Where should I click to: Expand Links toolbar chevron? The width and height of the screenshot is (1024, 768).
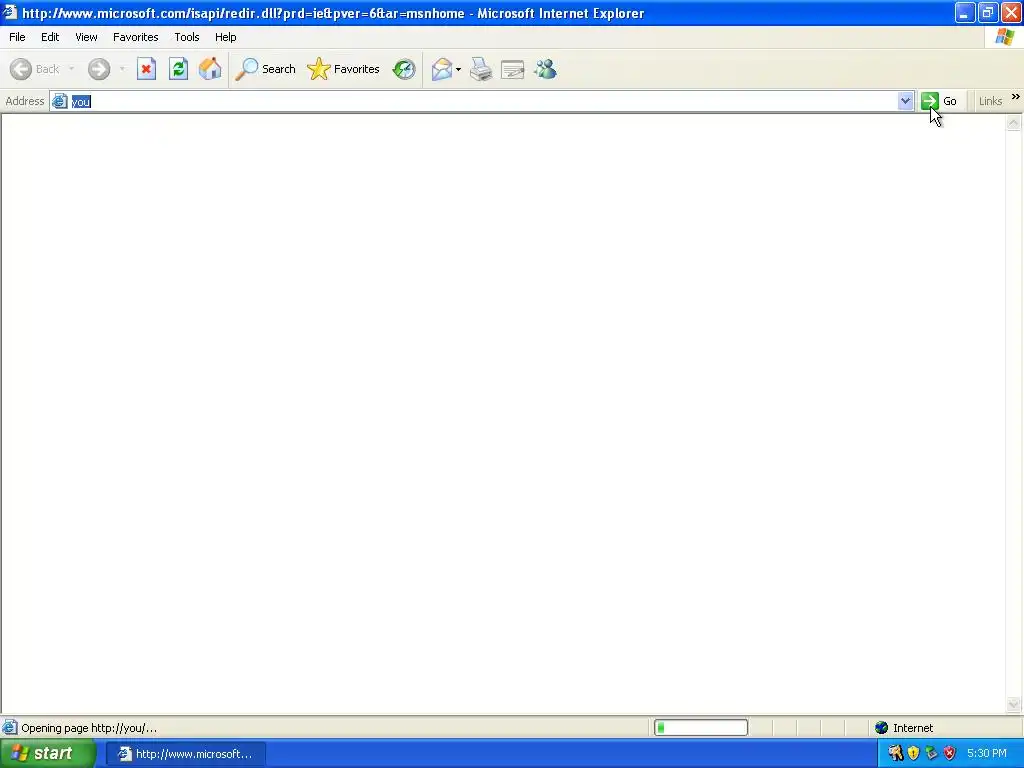[x=1016, y=97]
